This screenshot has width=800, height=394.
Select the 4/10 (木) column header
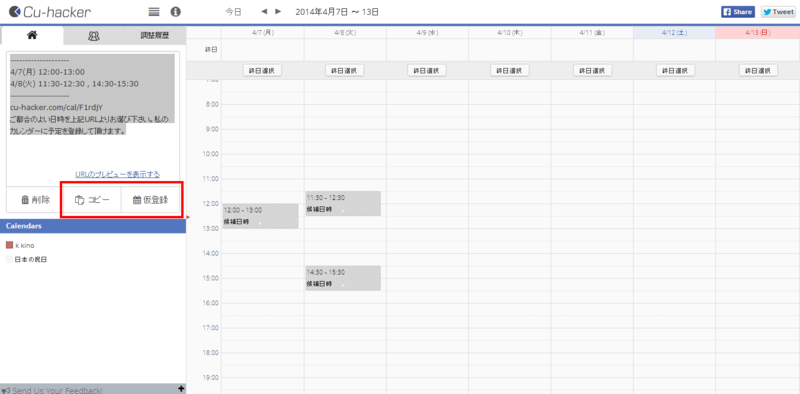(510, 33)
